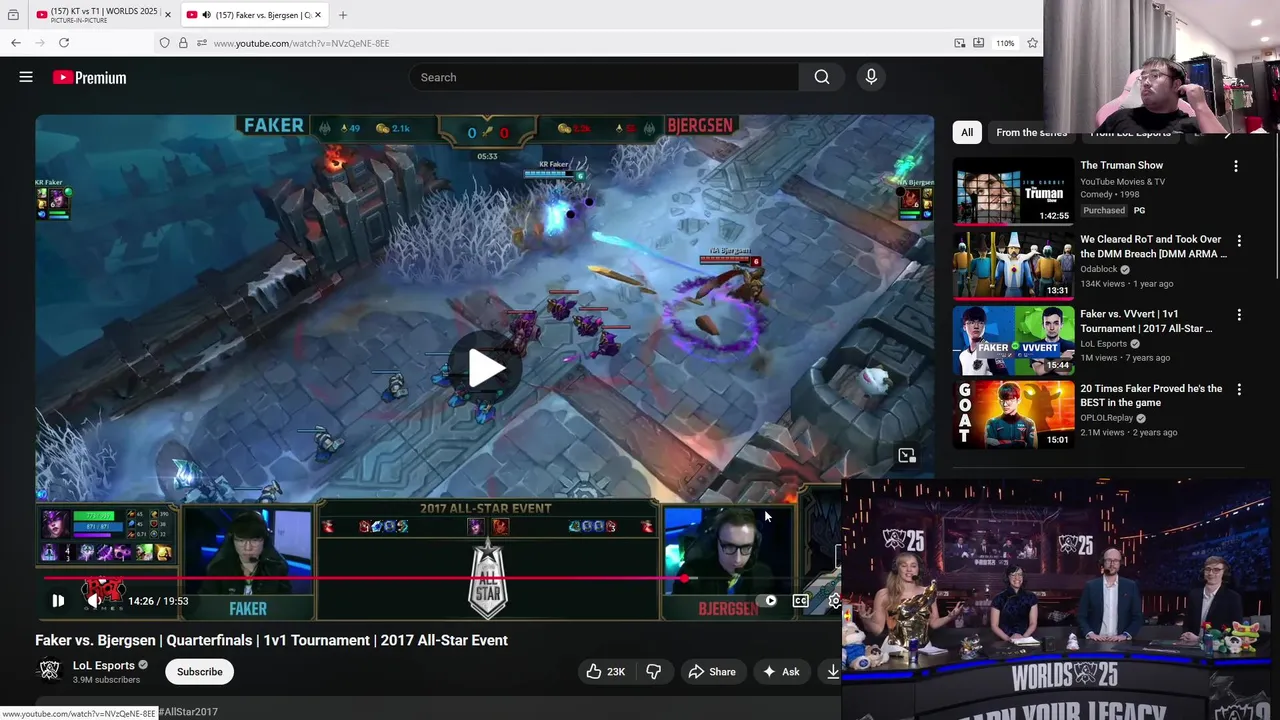Open the DMM Breach video thumbnail
Screen dimensions: 1280x720
(x=1013, y=265)
